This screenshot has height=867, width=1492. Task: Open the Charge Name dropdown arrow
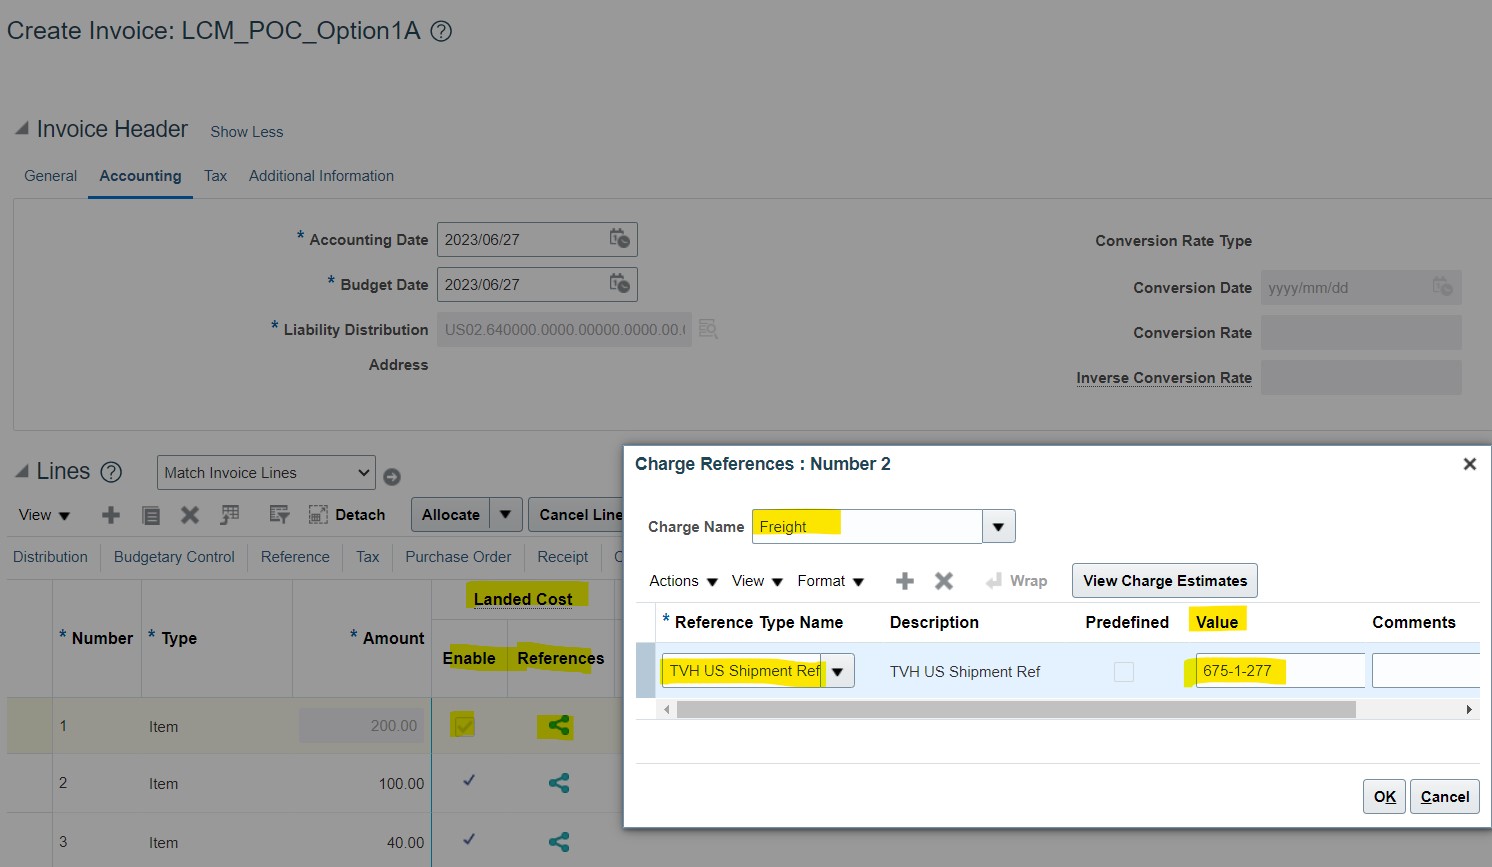(998, 526)
